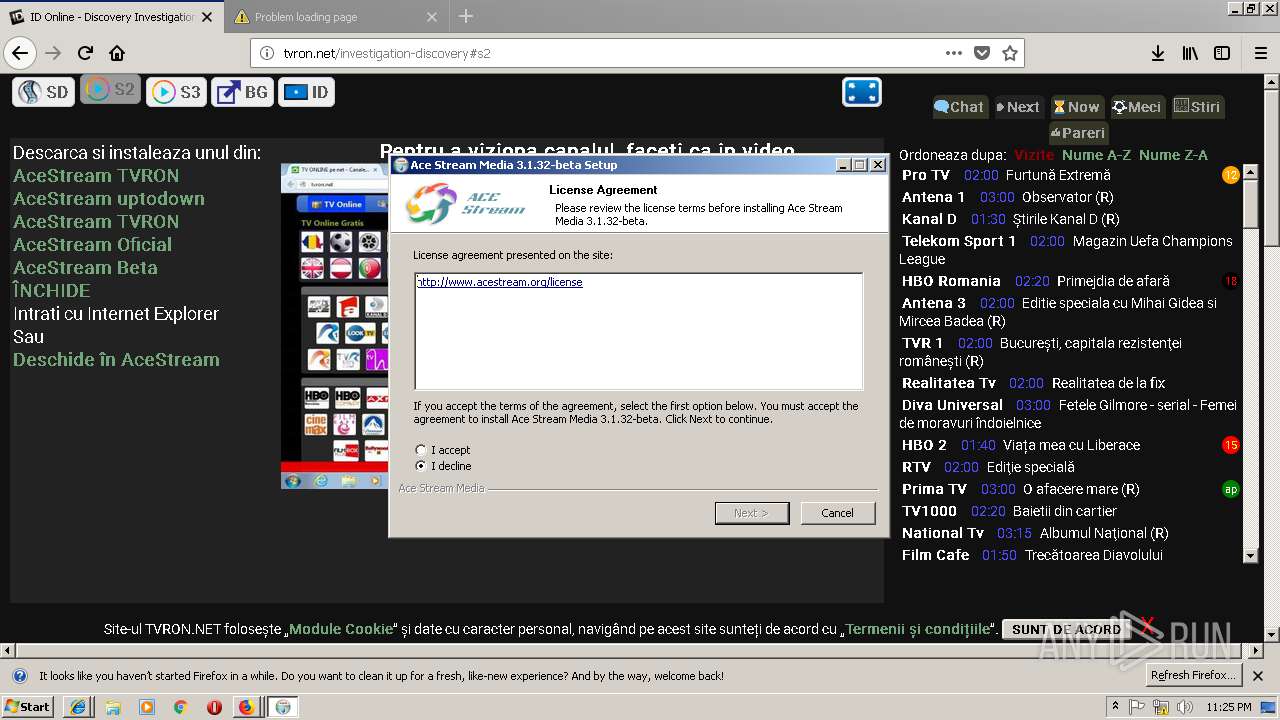Click the Next button in setup
The height and width of the screenshot is (720, 1280).
coord(751,513)
